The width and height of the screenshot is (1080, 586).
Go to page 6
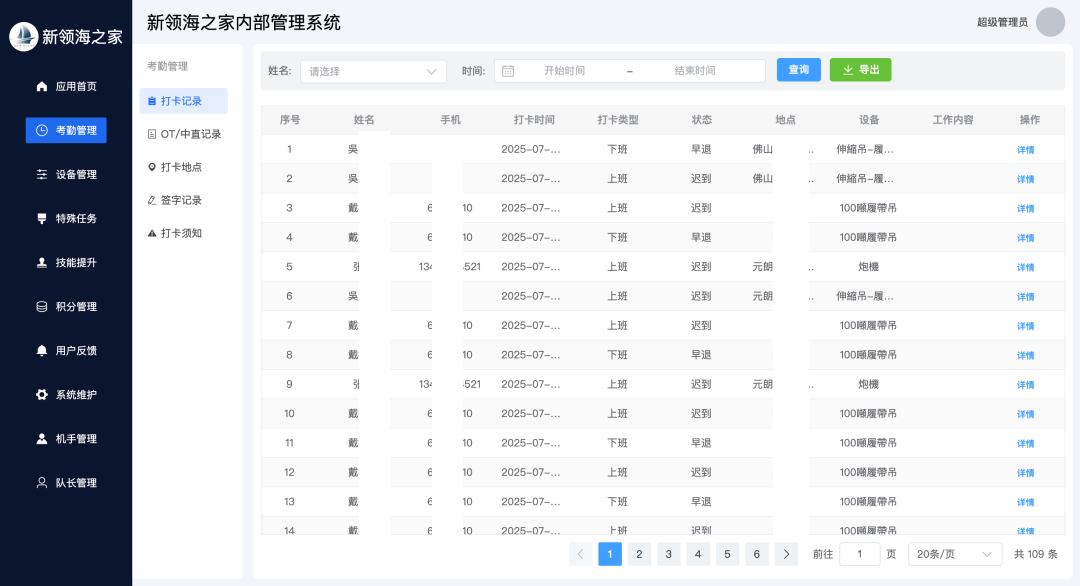coord(756,554)
